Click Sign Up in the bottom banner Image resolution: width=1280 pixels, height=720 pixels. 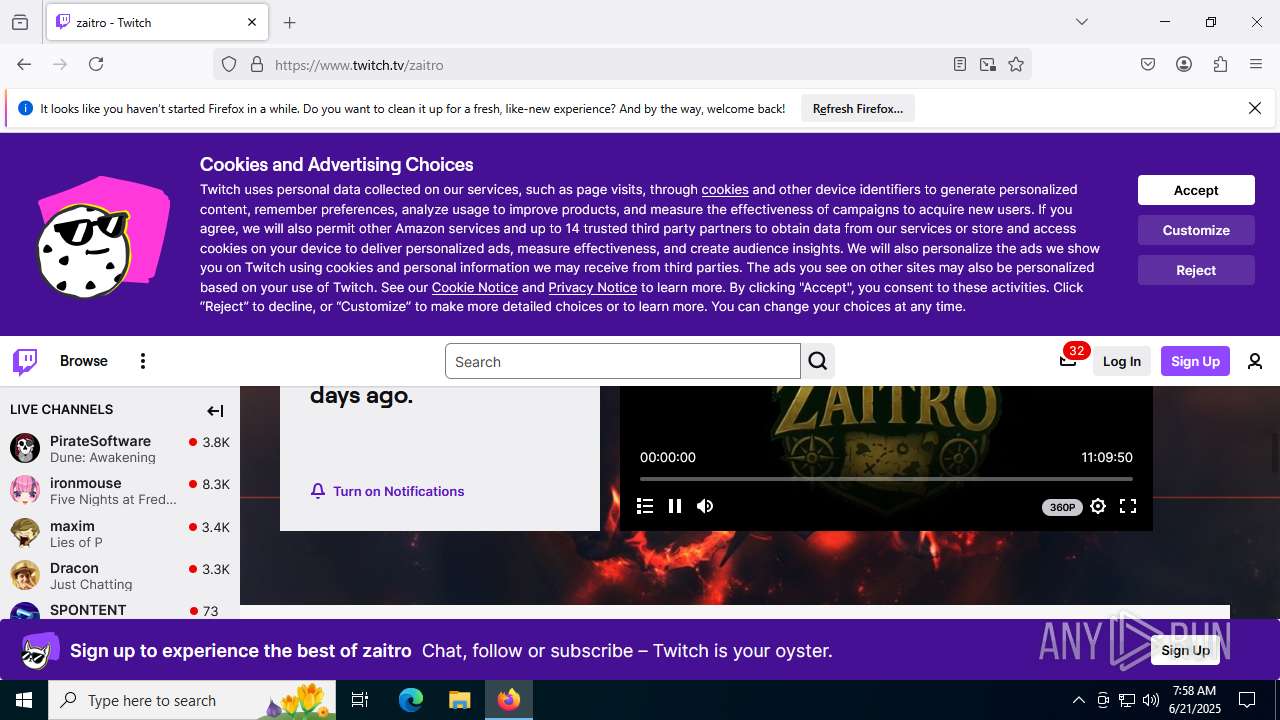click(1186, 650)
